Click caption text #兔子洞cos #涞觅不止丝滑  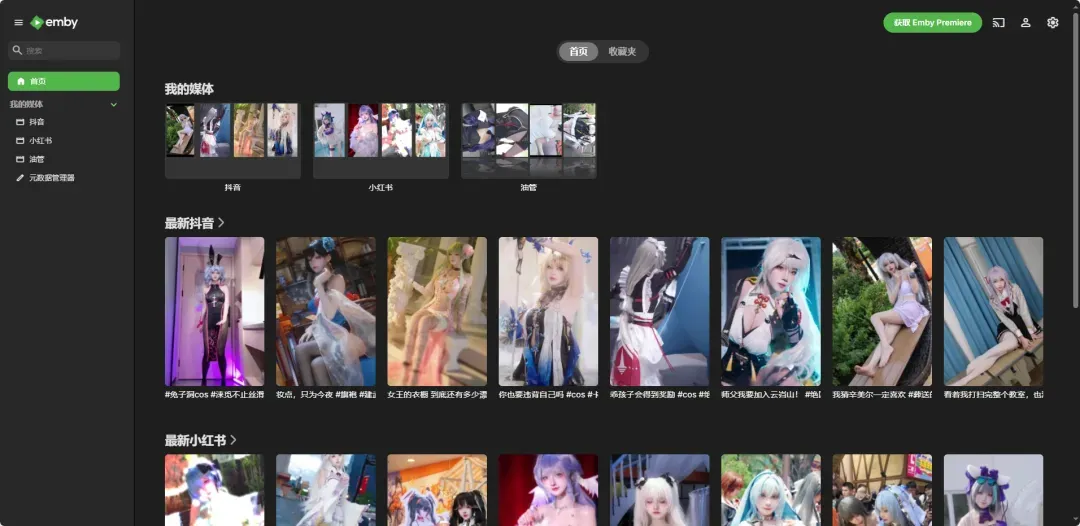pyautogui.click(x=214, y=394)
